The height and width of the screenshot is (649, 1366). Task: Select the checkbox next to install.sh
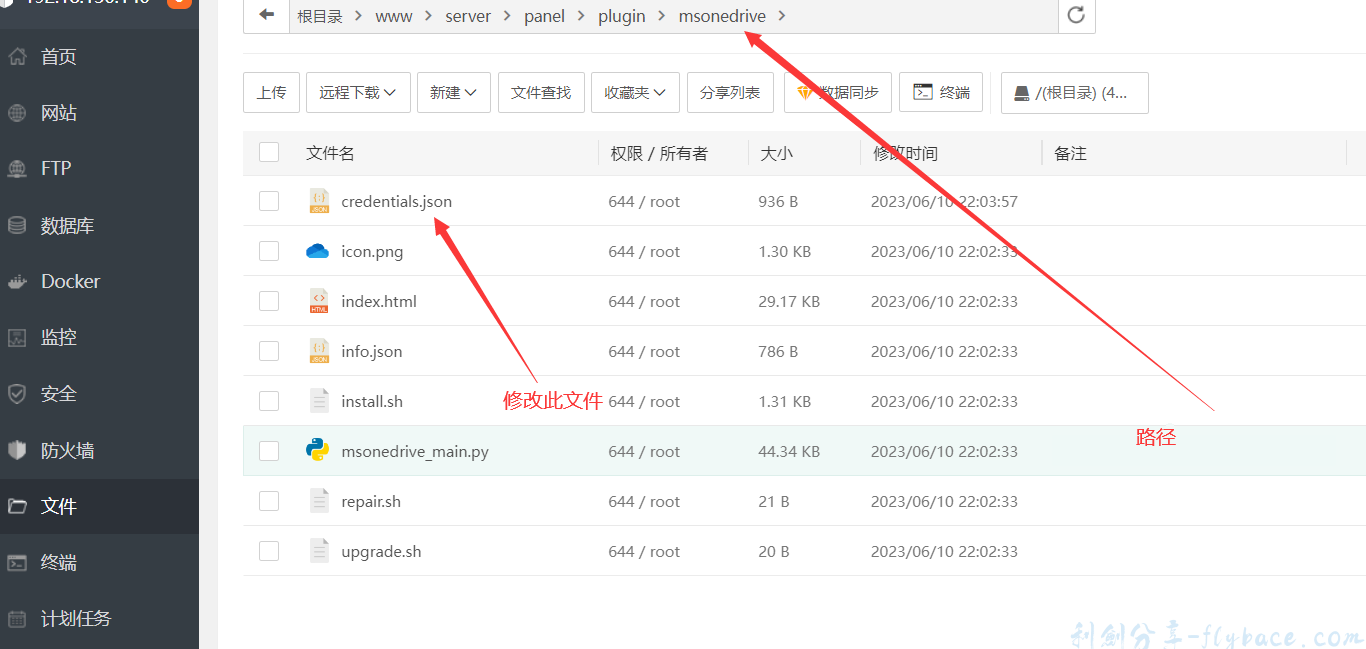point(269,401)
